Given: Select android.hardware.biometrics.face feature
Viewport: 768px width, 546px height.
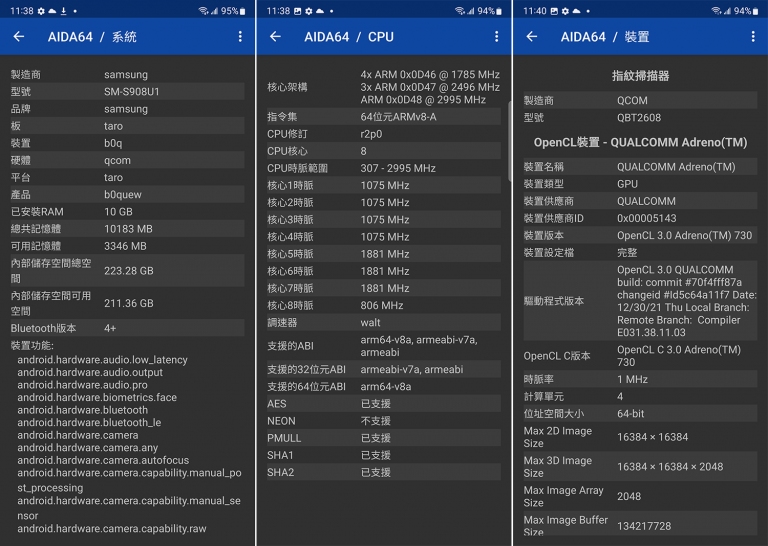Looking at the screenshot, I should (97, 397).
